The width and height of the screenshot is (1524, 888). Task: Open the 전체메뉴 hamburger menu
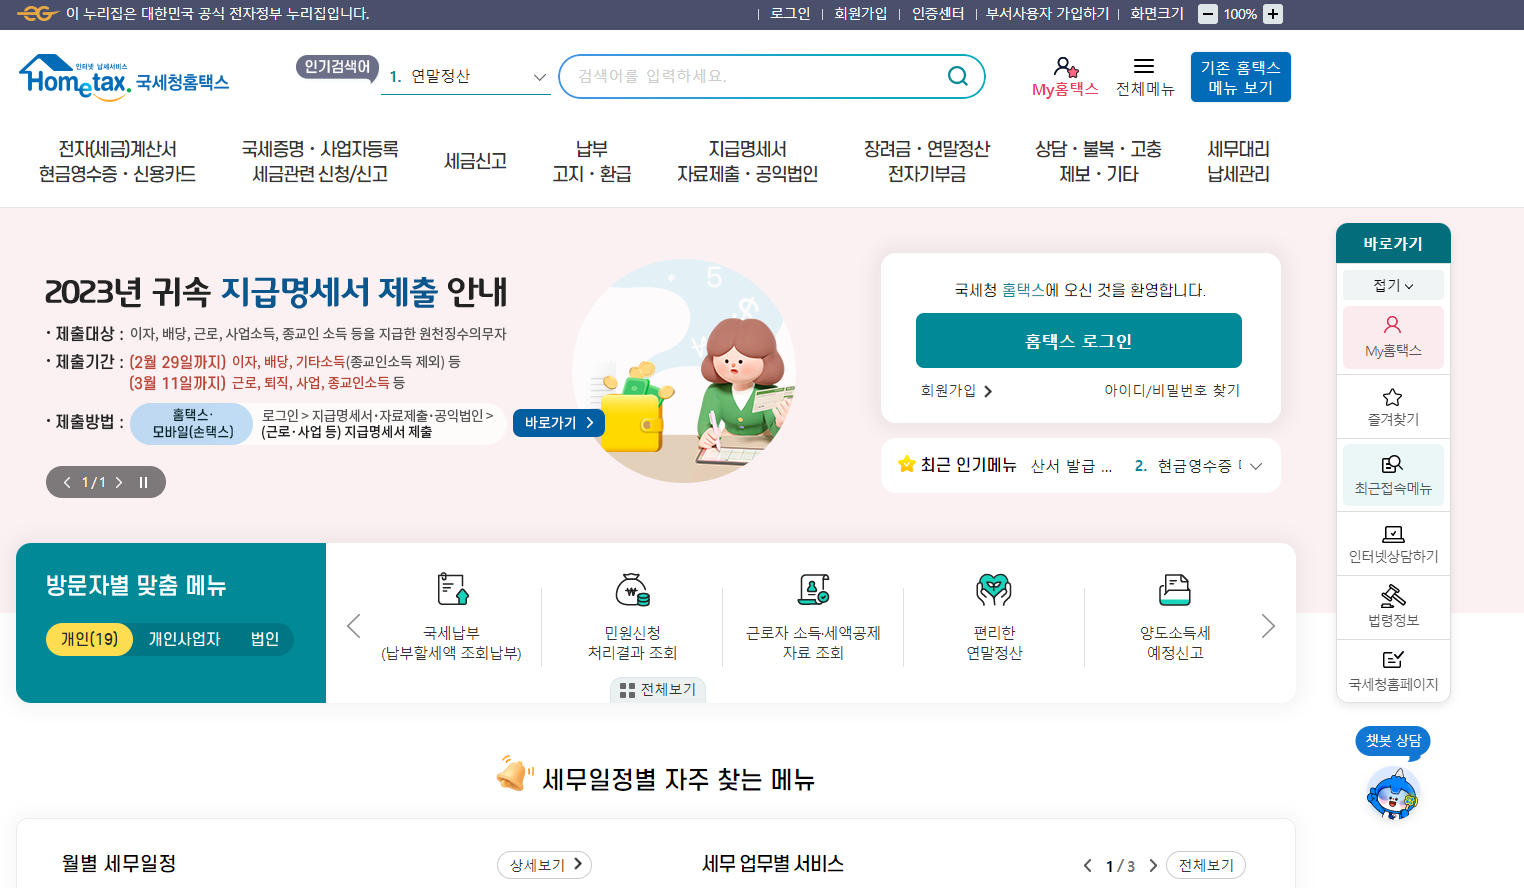coord(1145,77)
